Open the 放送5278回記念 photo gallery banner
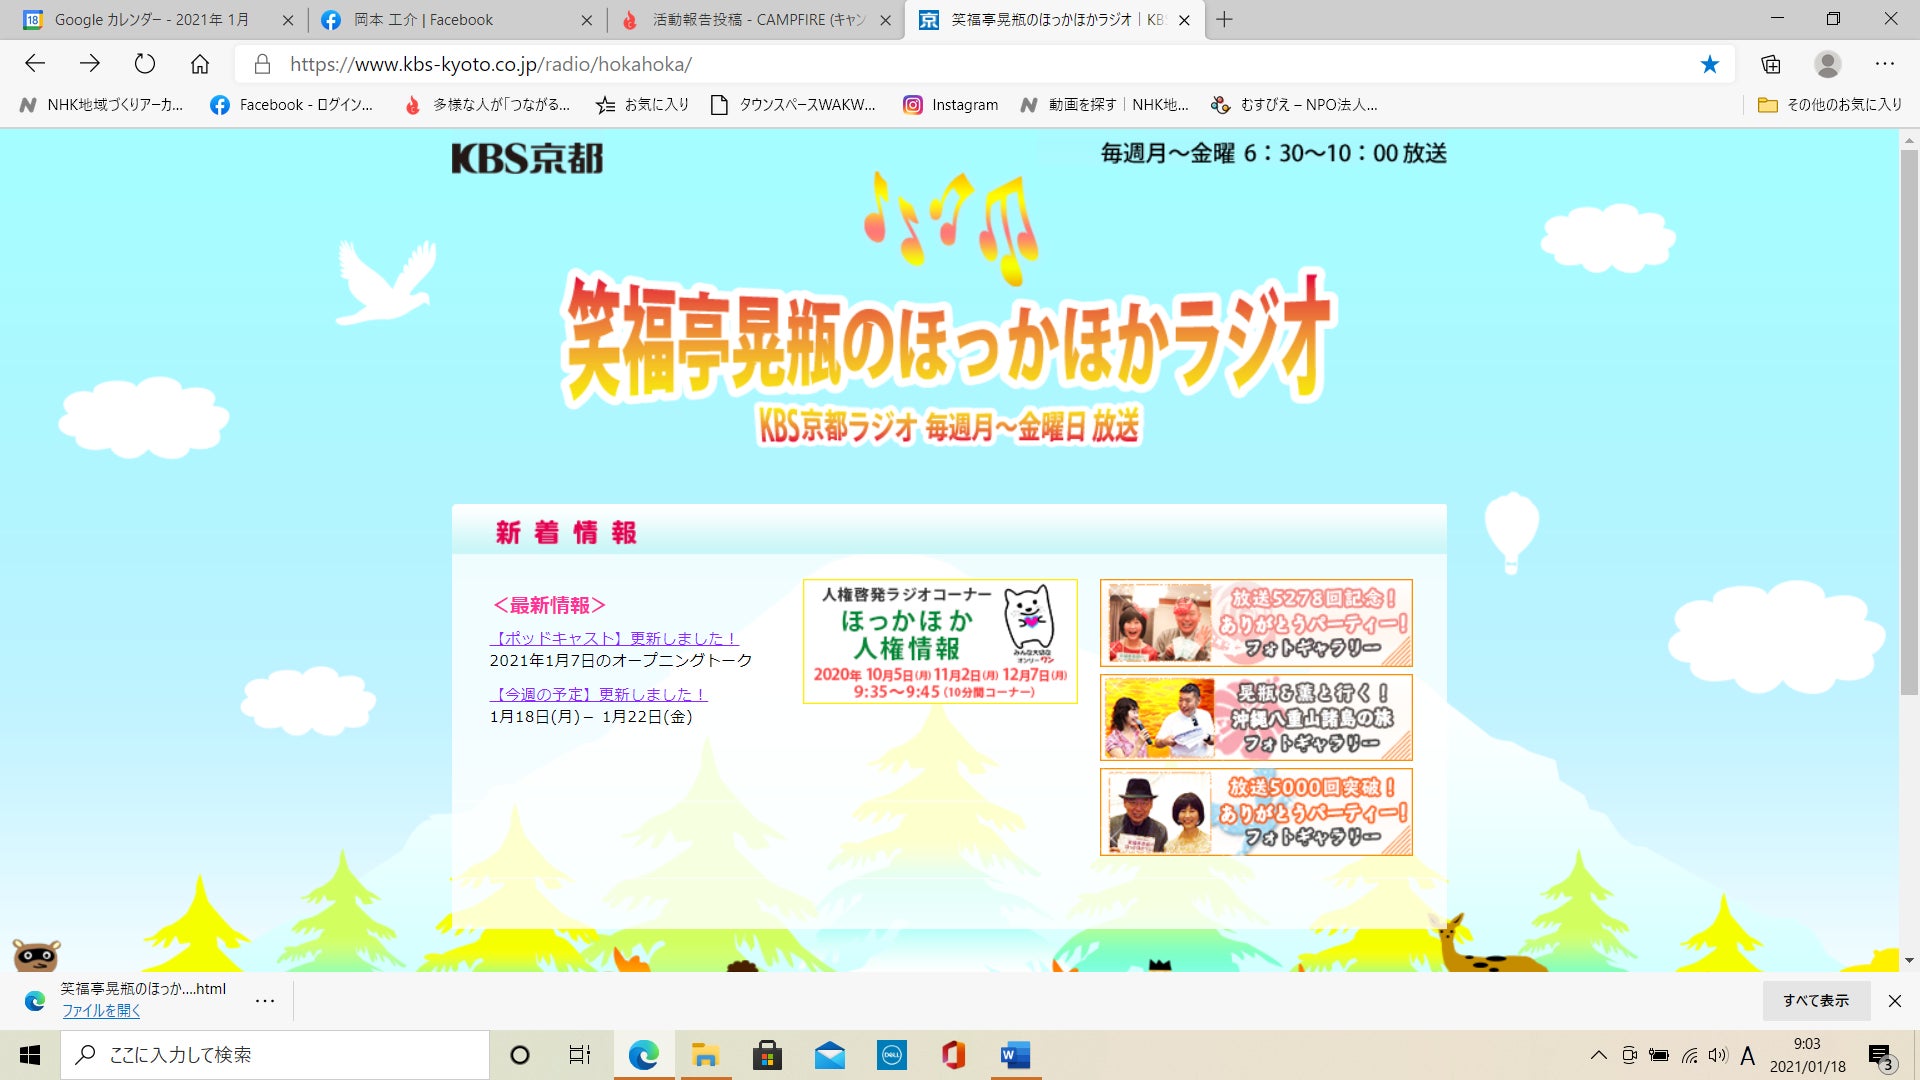Image resolution: width=1920 pixels, height=1080 pixels. [1256, 623]
